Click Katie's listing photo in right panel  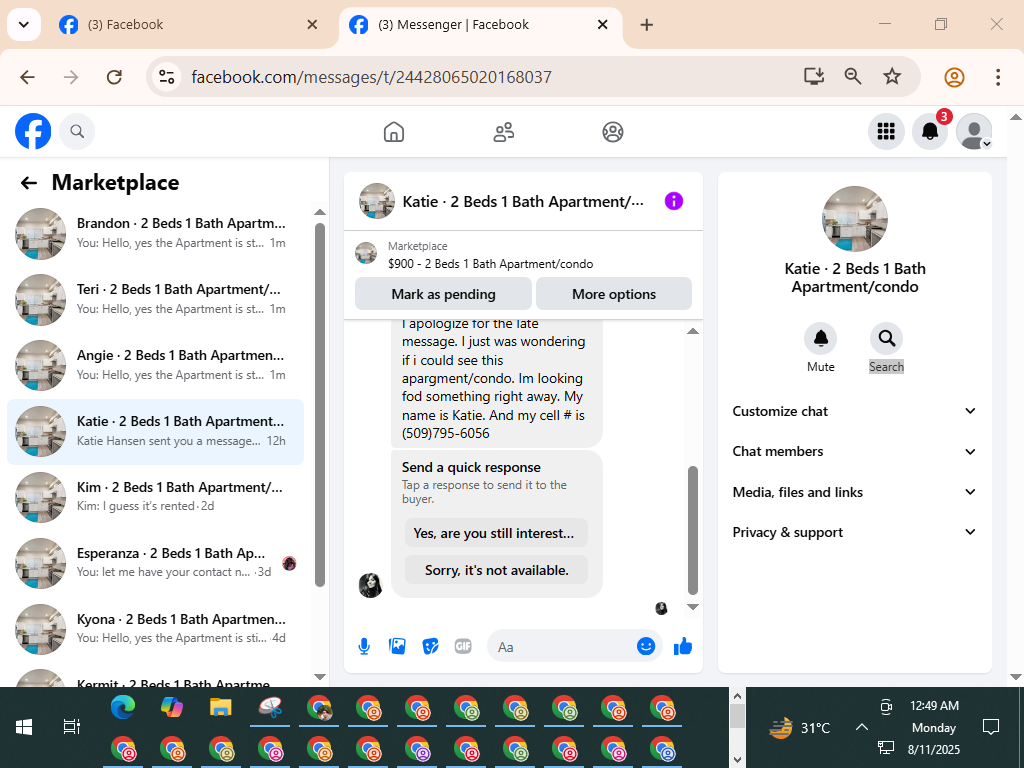[x=854, y=219]
